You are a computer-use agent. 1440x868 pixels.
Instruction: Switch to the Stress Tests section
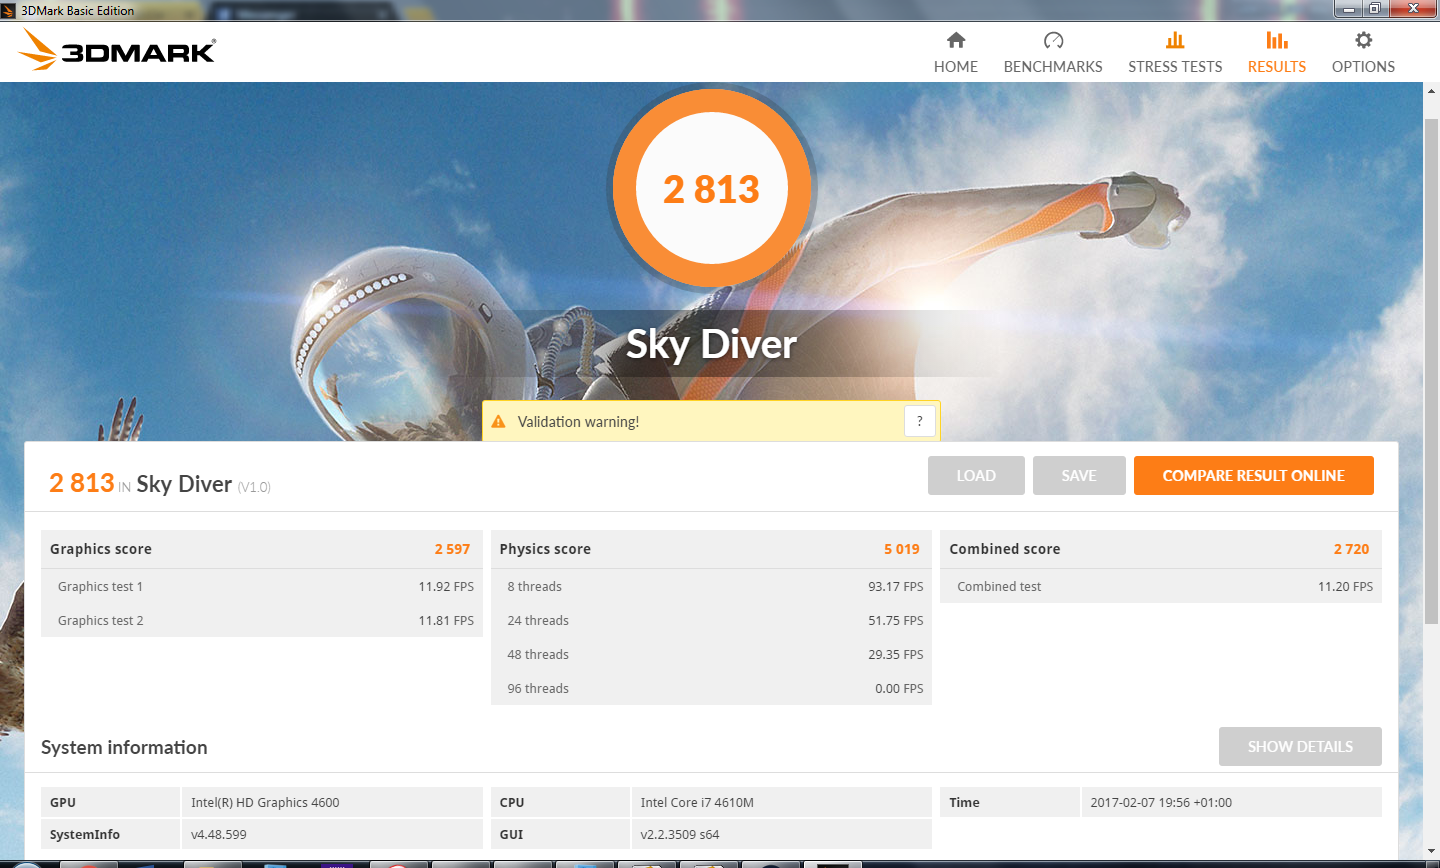click(1175, 52)
